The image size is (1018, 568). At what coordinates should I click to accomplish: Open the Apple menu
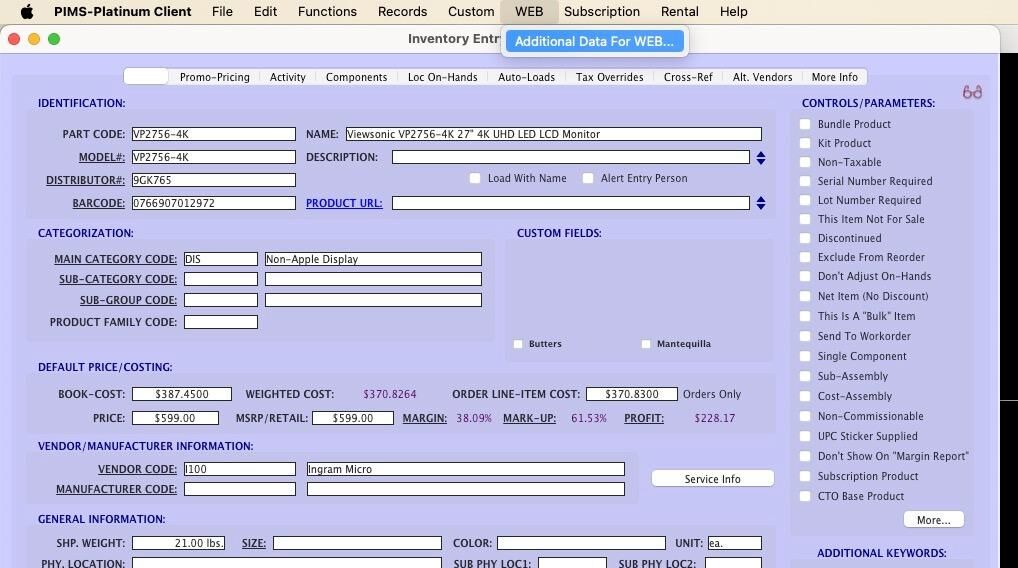[x=27, y=12]
